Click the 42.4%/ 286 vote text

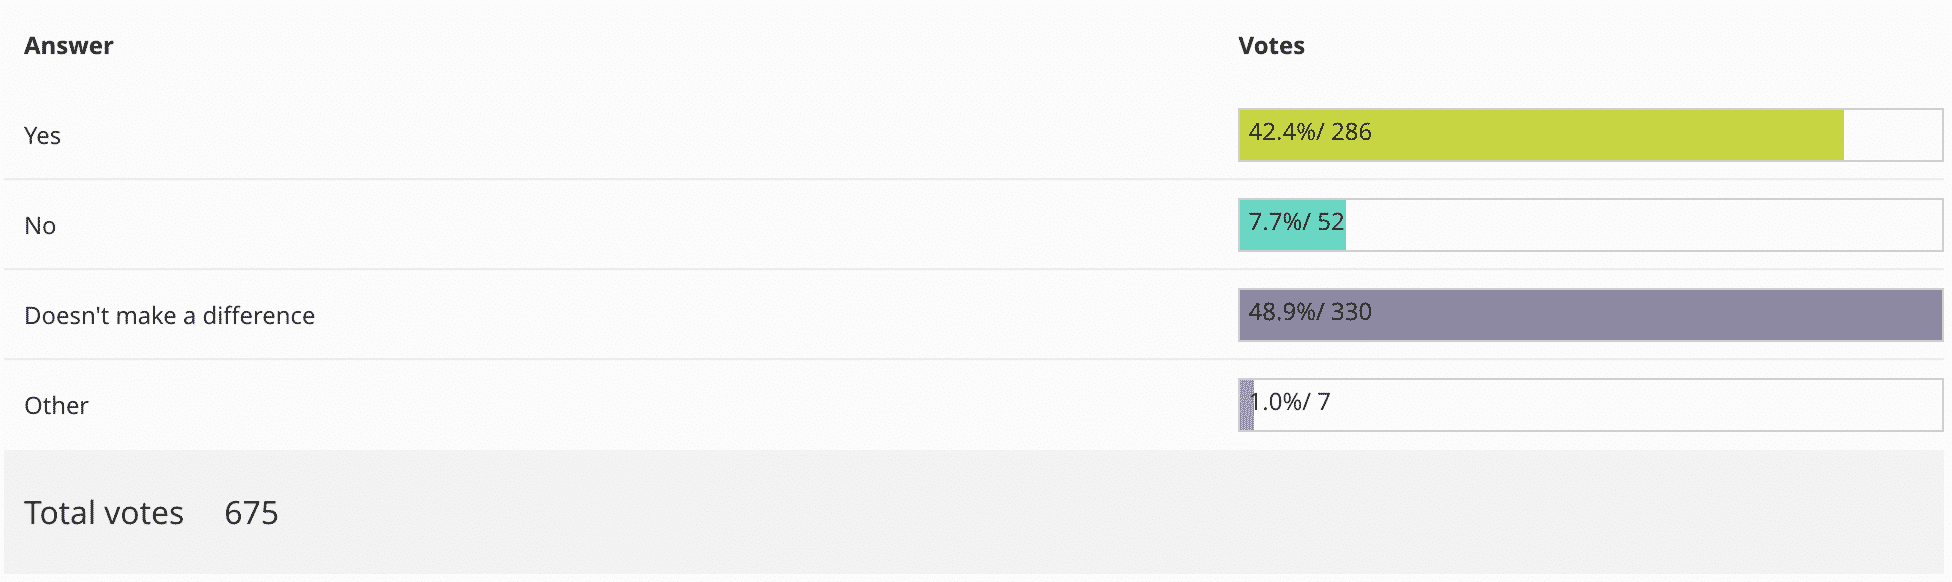coord(1310,132)
